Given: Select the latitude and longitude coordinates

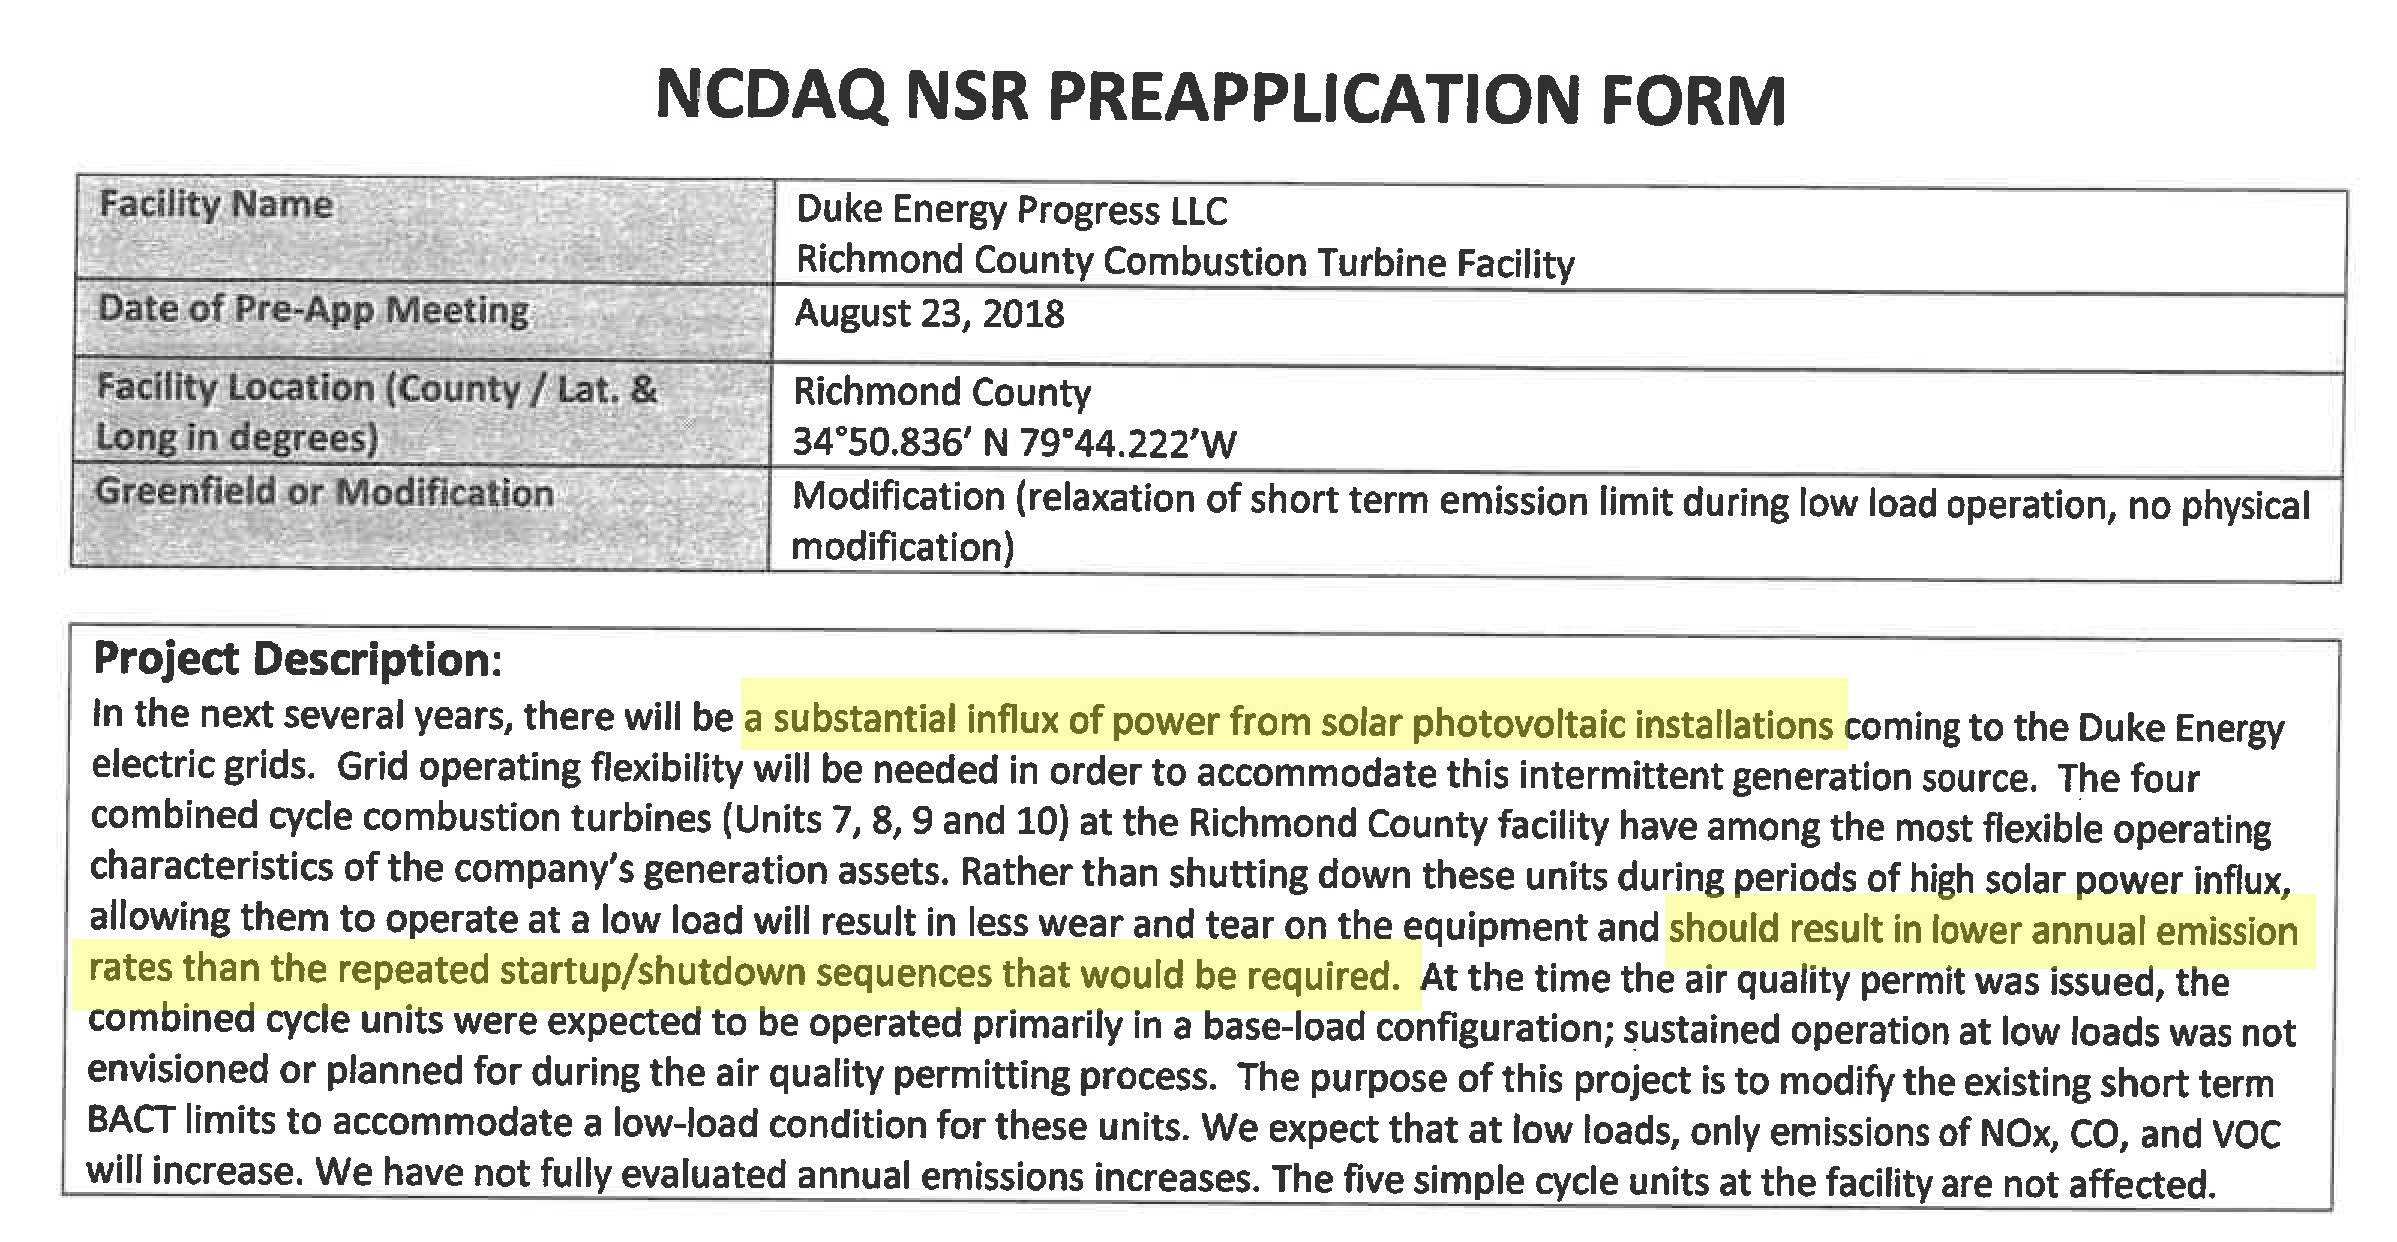Looking at the screenshot, I should (x=1014, y=442).
